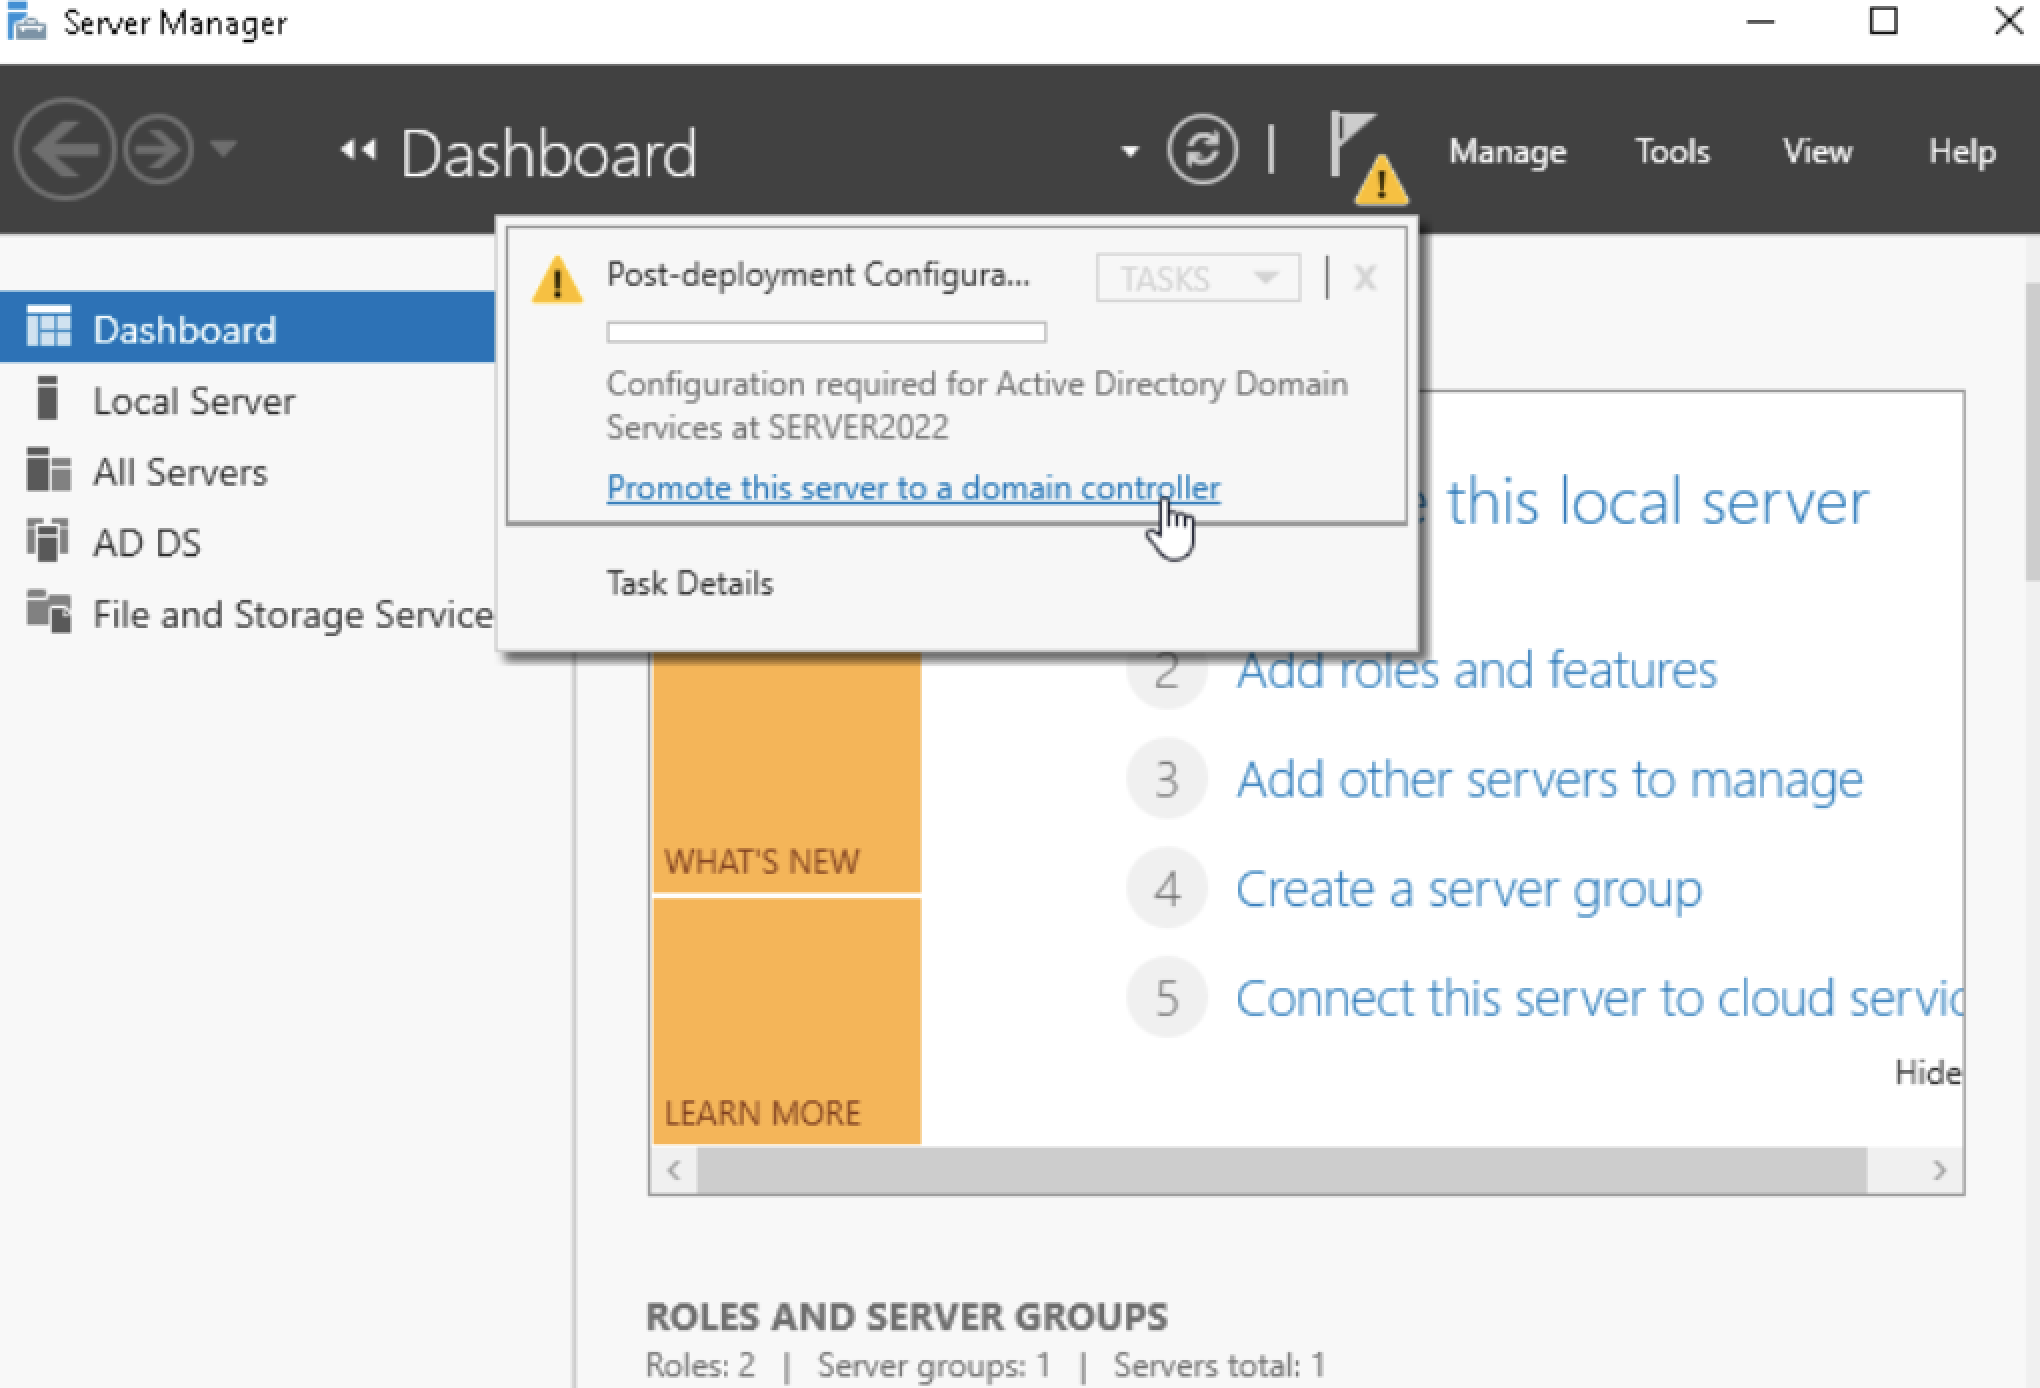2040x1388 pixels.
Task: Click the 'Roles: 2' count text
Action: [700, 1365]
